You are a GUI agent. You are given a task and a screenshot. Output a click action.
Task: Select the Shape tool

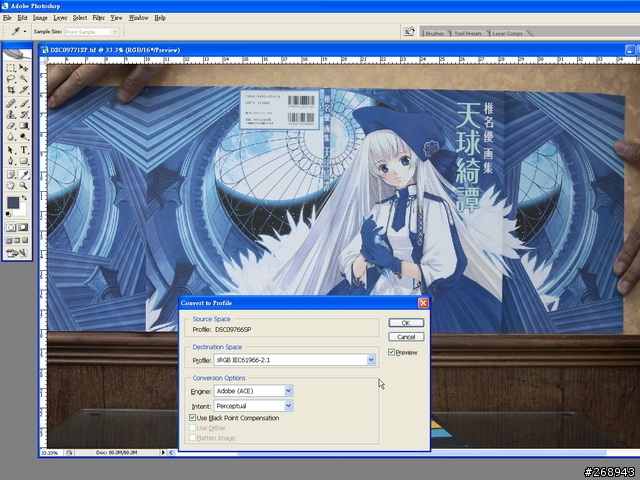coord(23,161)
